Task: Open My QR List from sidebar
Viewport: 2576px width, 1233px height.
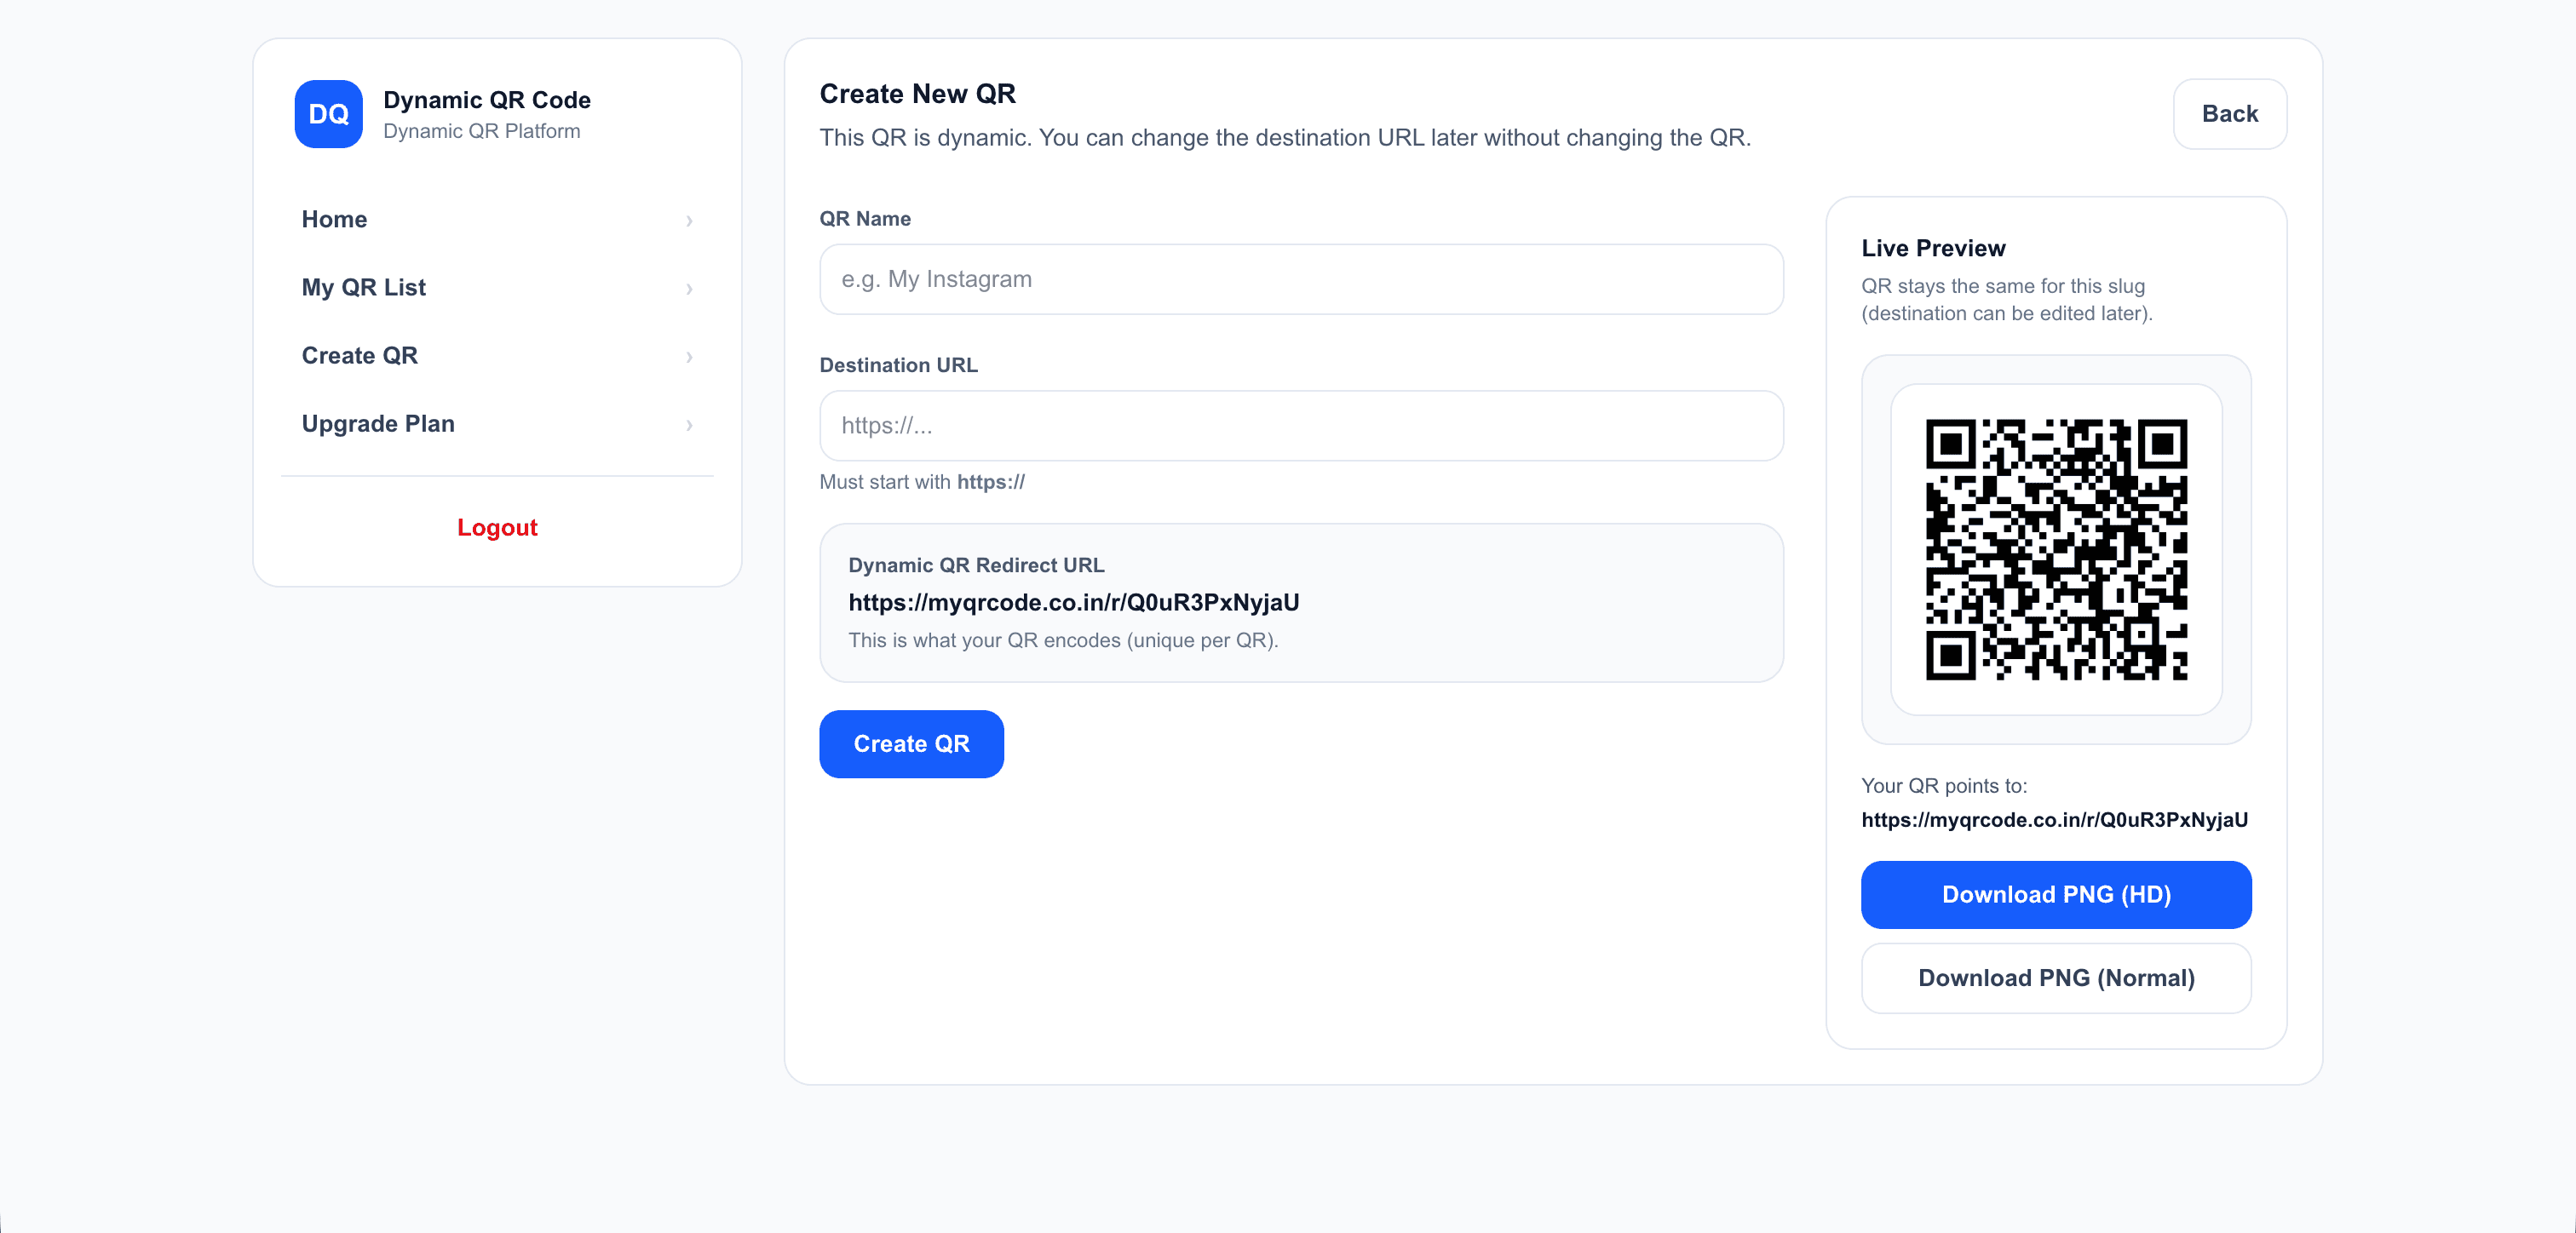Action: pos(364,287)
